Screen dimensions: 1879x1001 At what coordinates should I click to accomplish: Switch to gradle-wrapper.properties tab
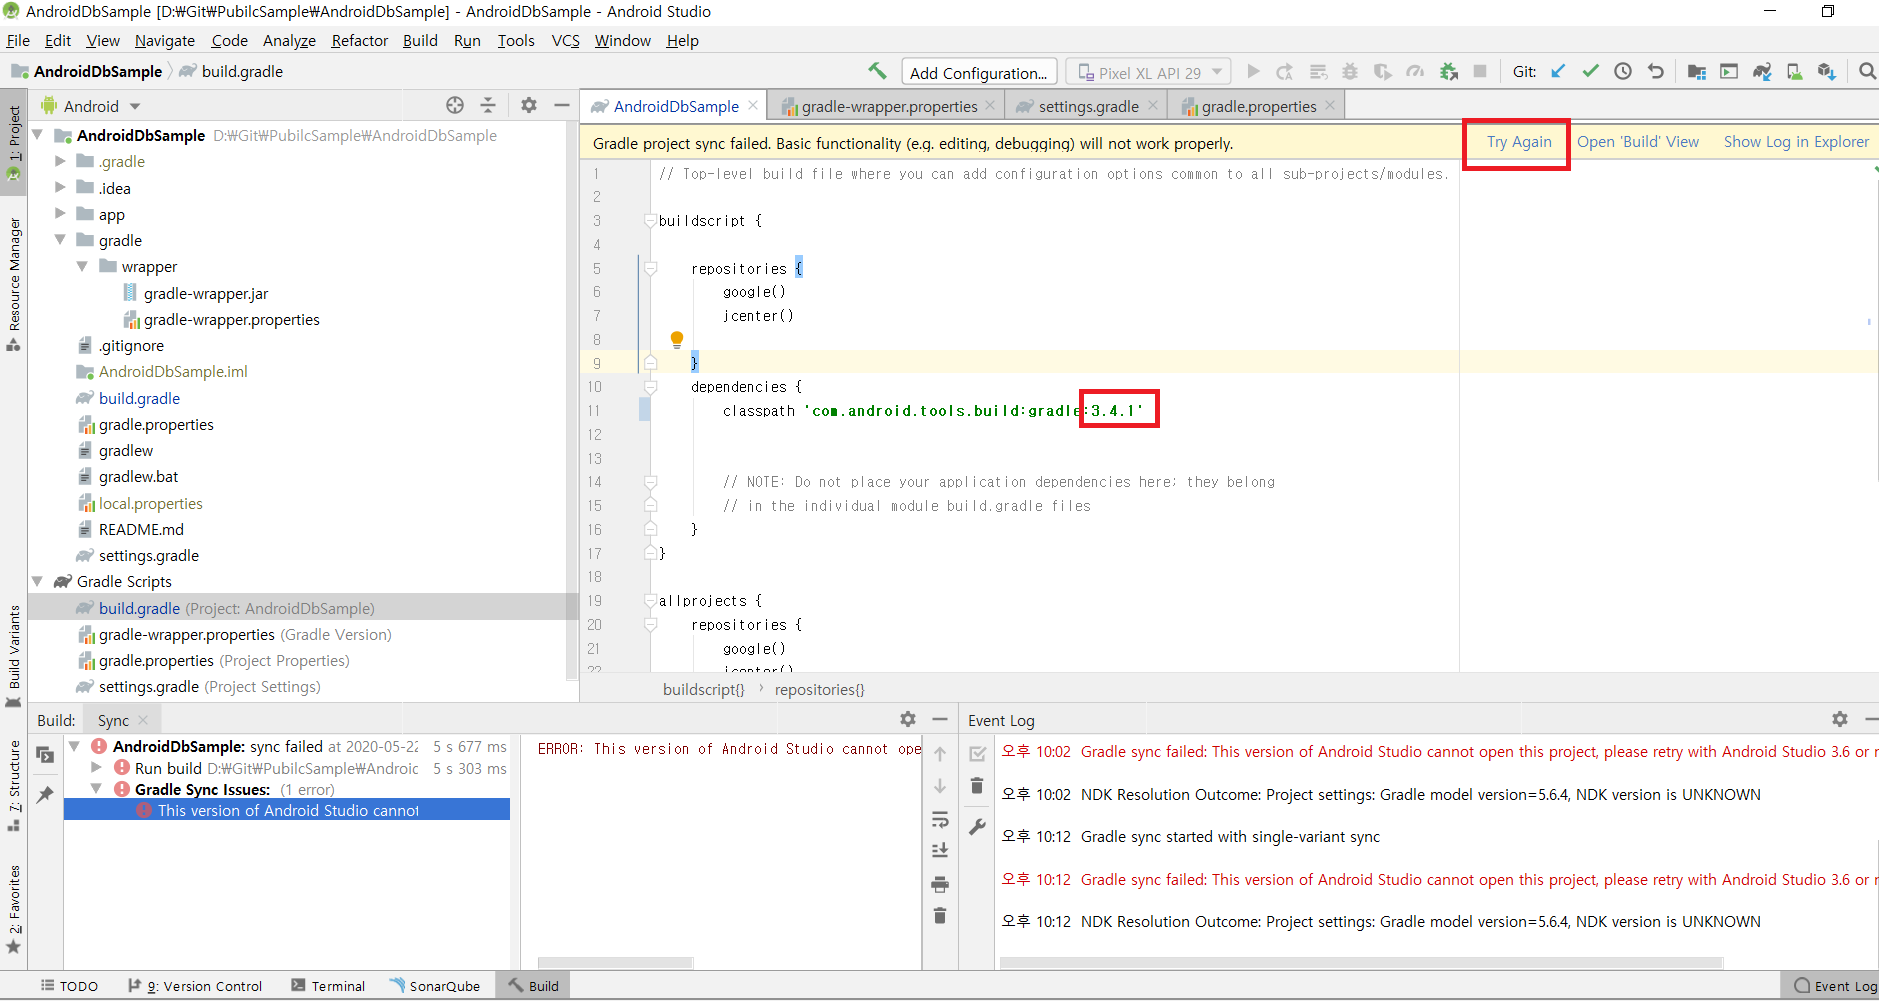888,106
